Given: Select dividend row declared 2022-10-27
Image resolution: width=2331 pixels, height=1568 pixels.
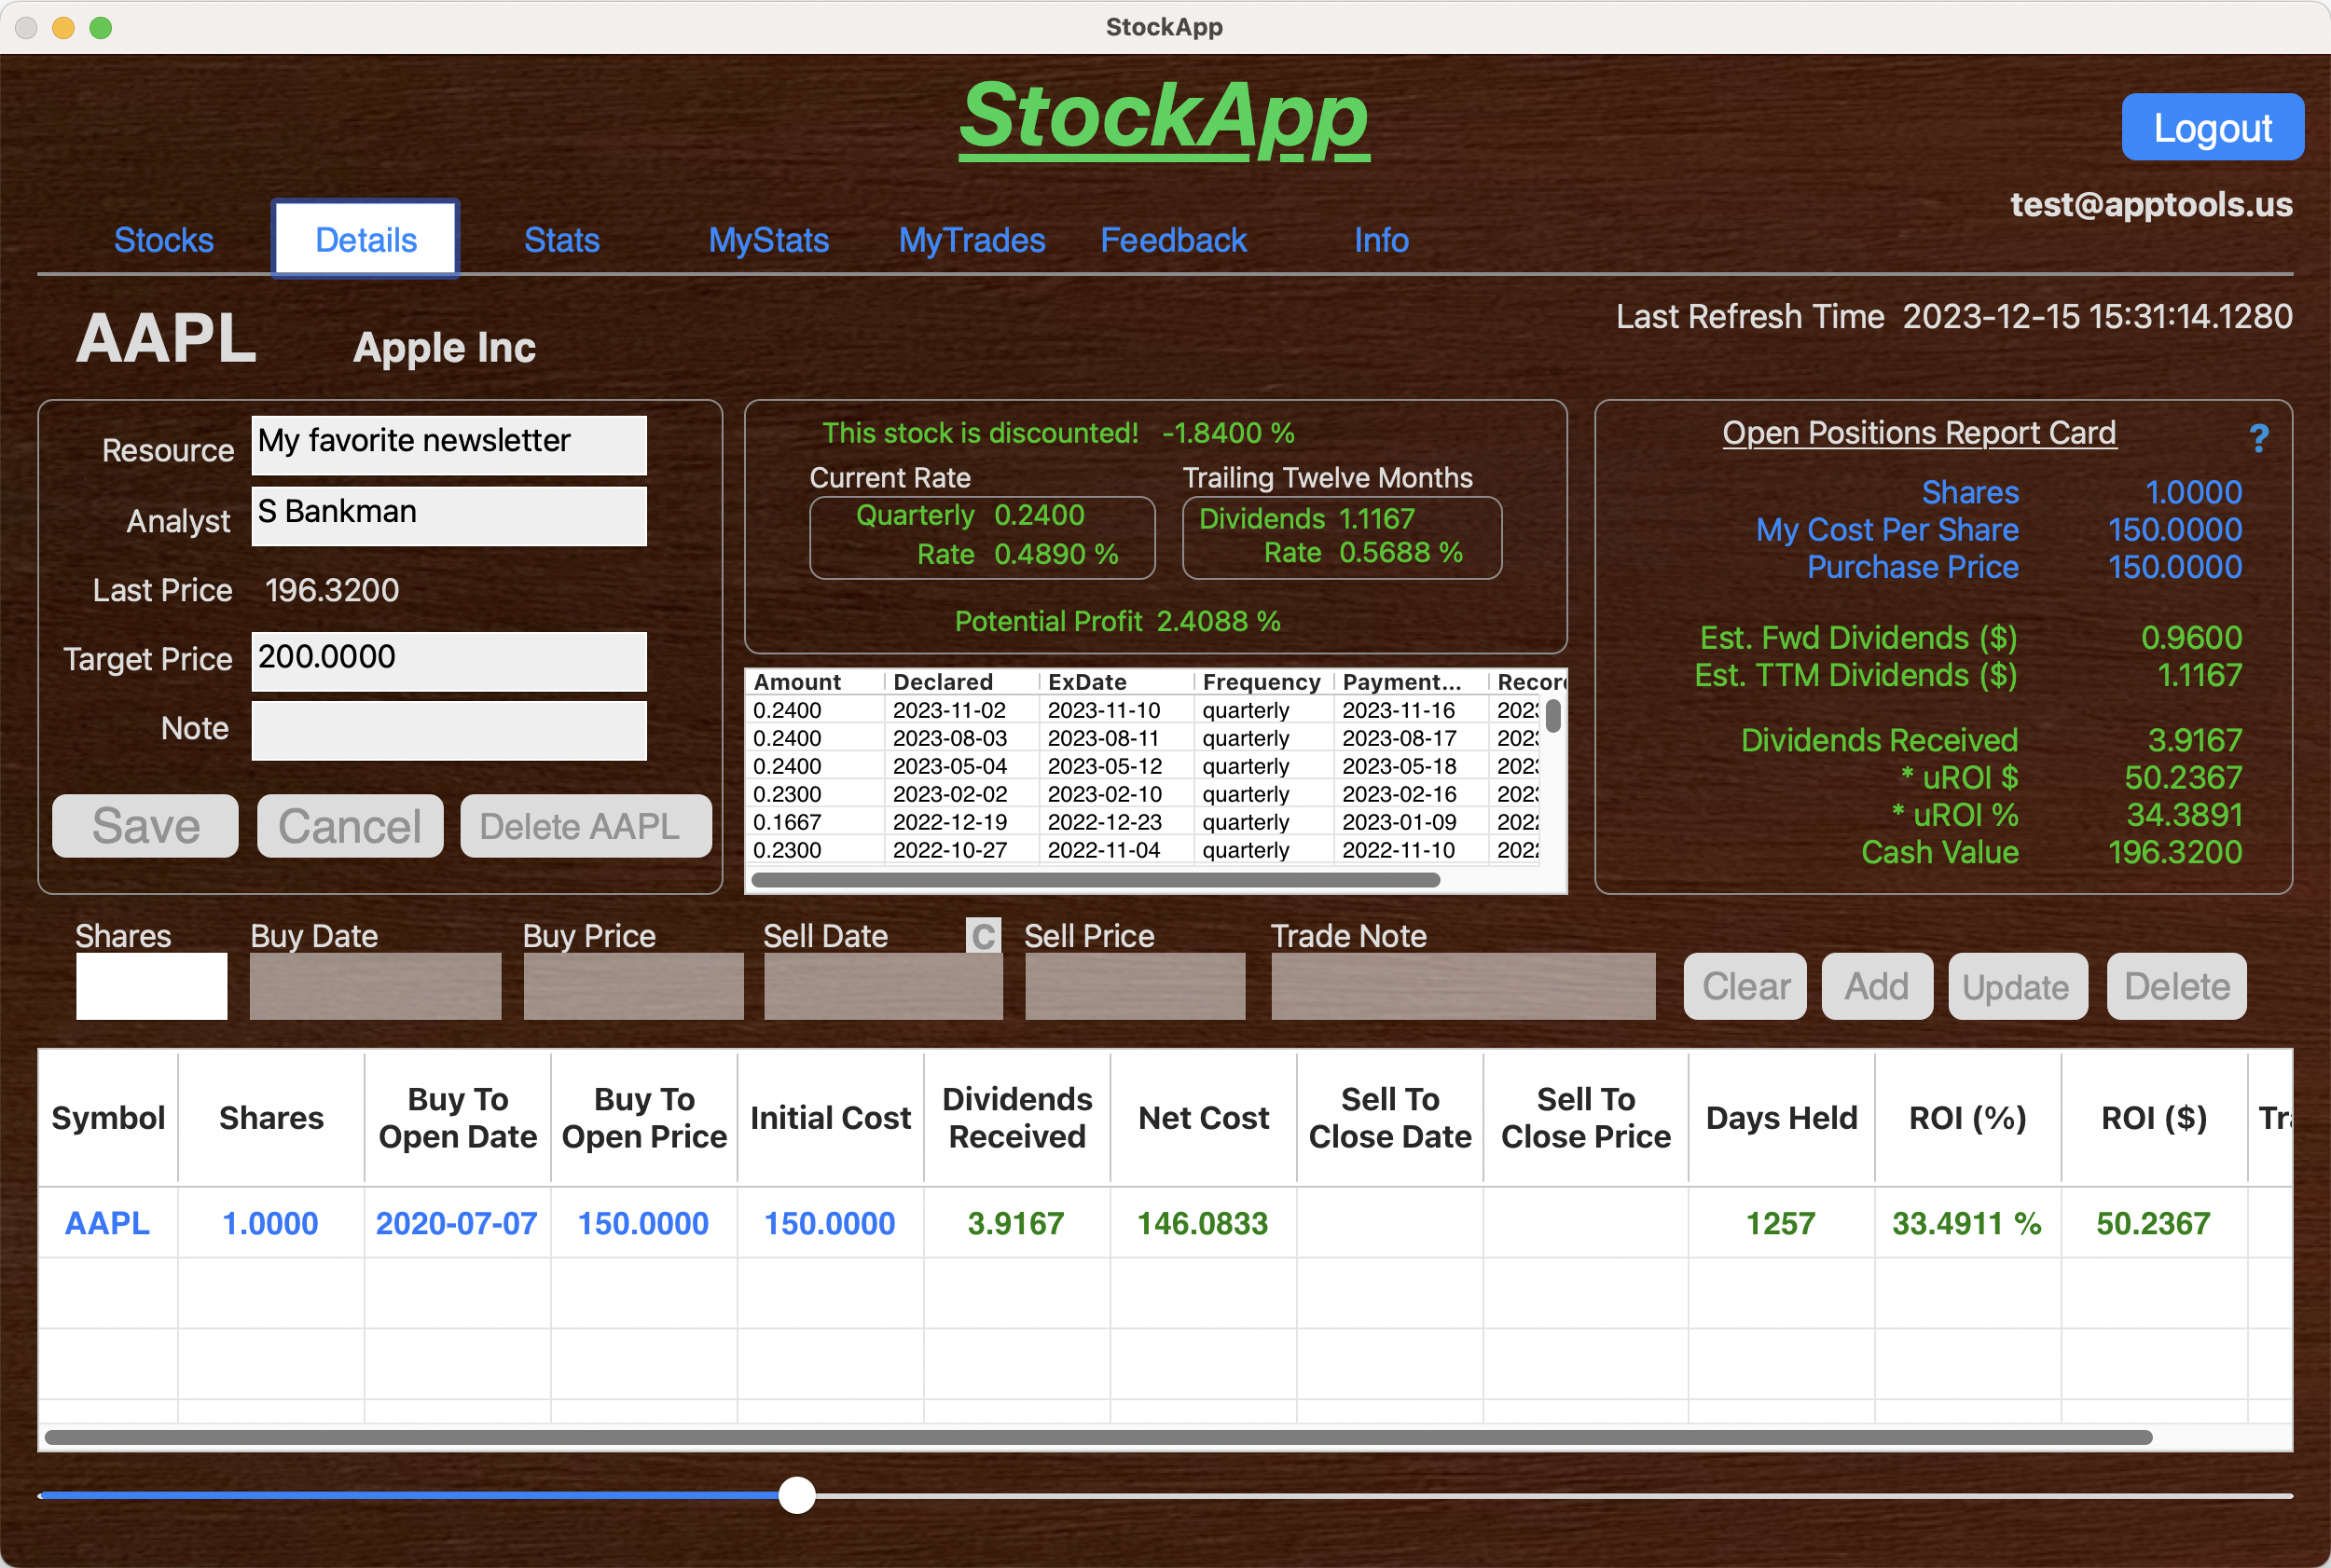Looking at the screenshot, I should click(x=1144, y=850).
